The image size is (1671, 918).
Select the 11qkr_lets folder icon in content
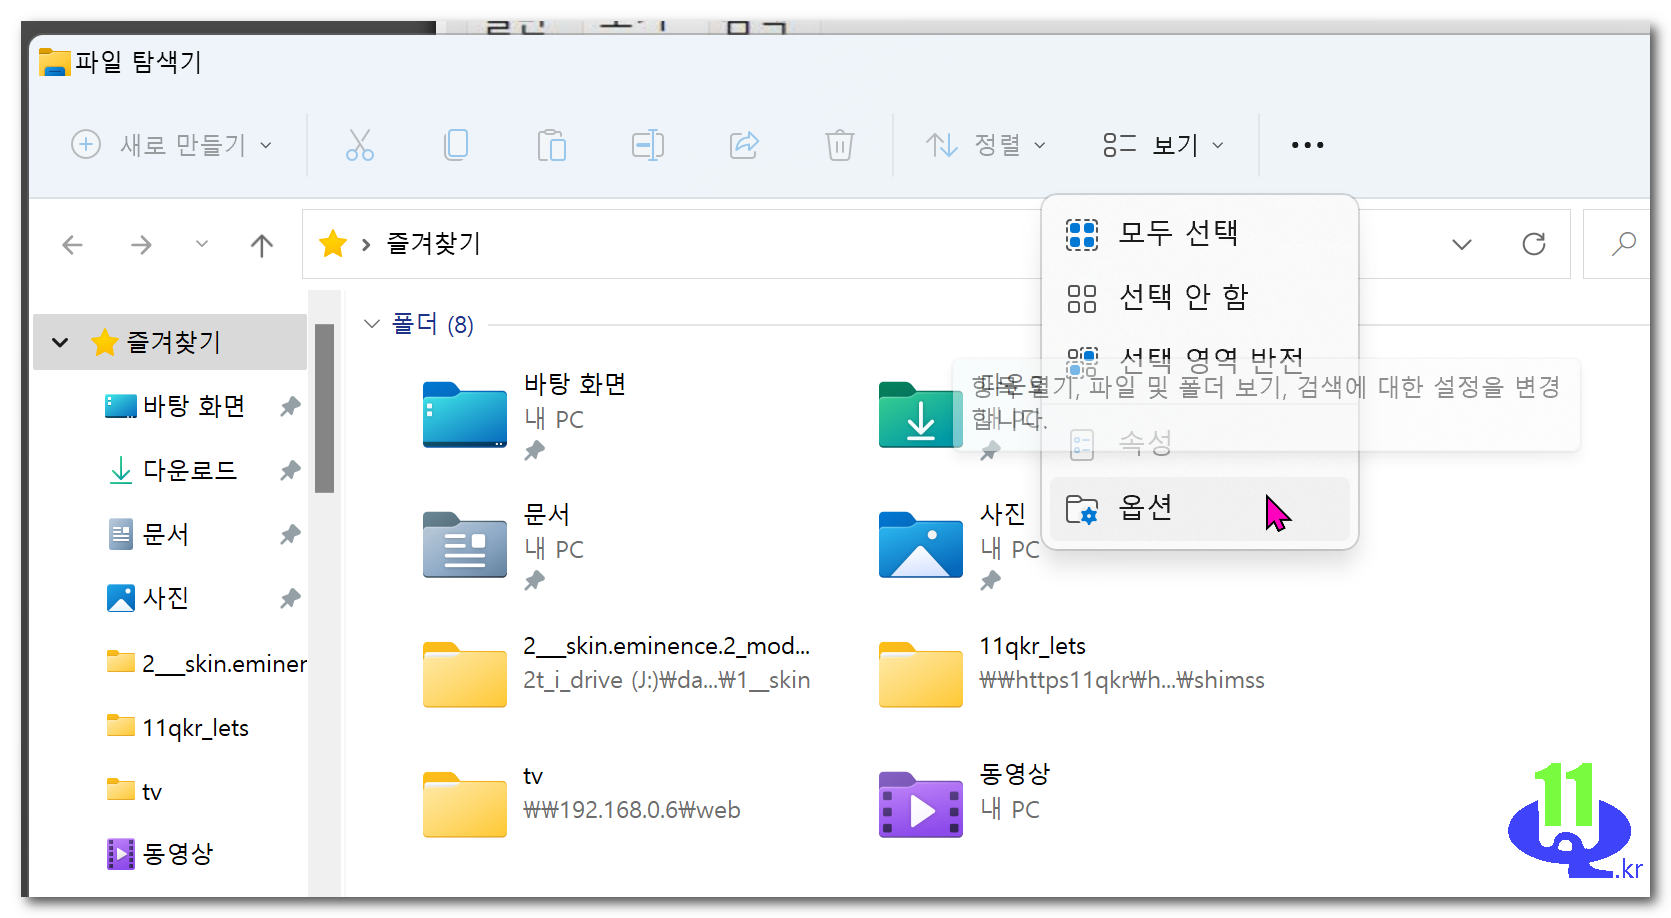pyautogui.click(x=921, y=674)
